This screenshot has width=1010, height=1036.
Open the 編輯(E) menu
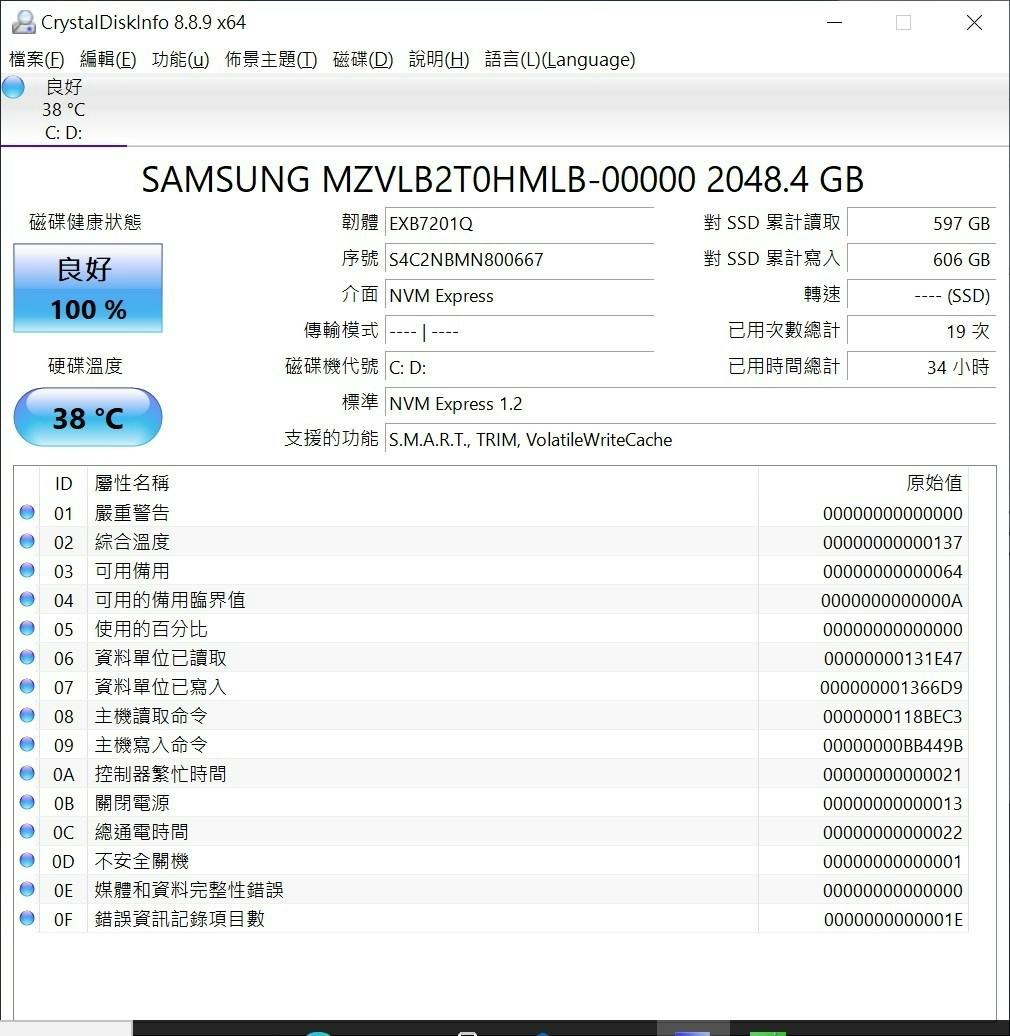click(x=108, y=59)
